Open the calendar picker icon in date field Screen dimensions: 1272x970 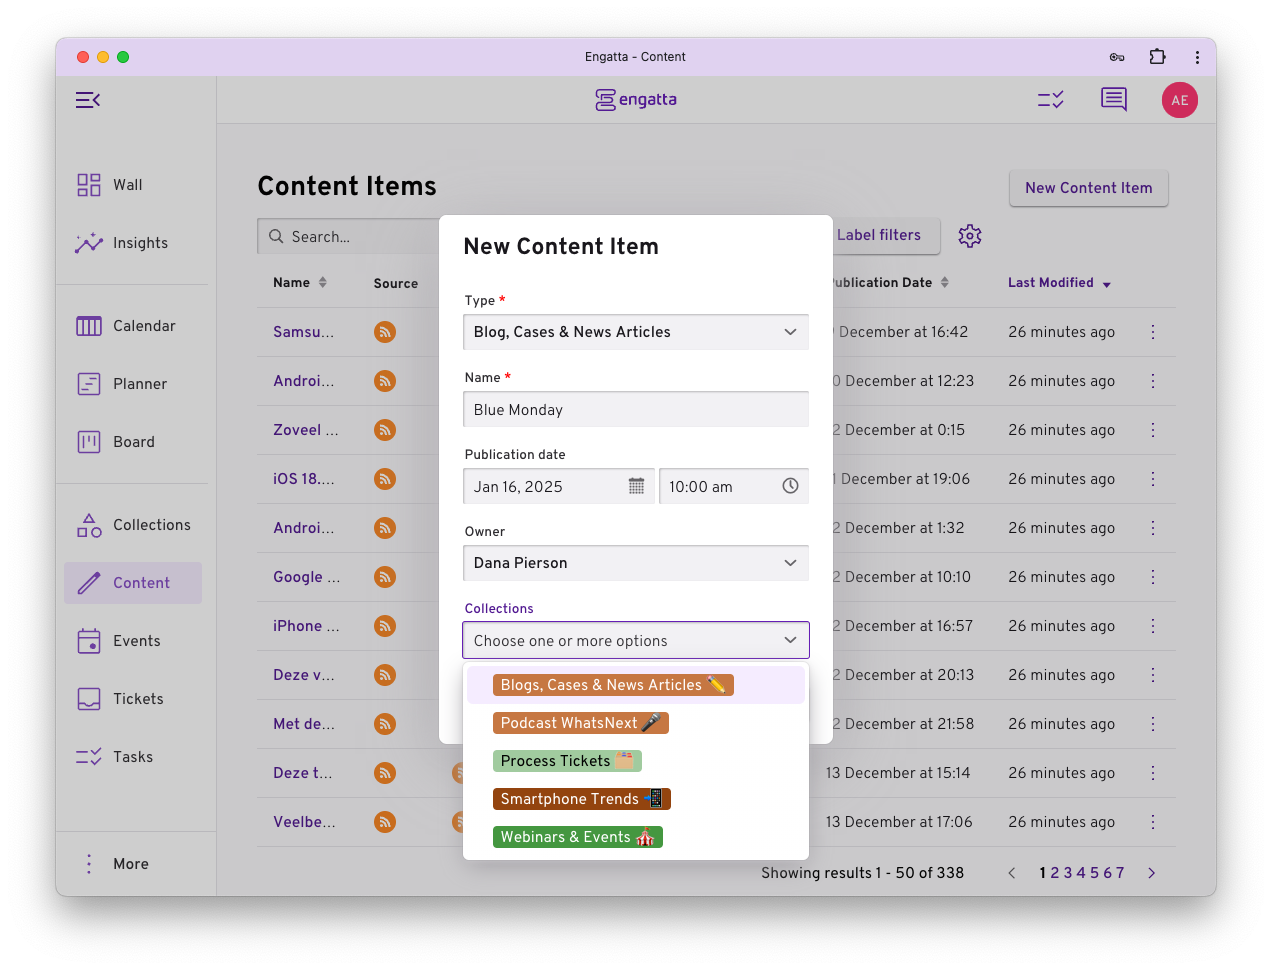coord(636,486)
